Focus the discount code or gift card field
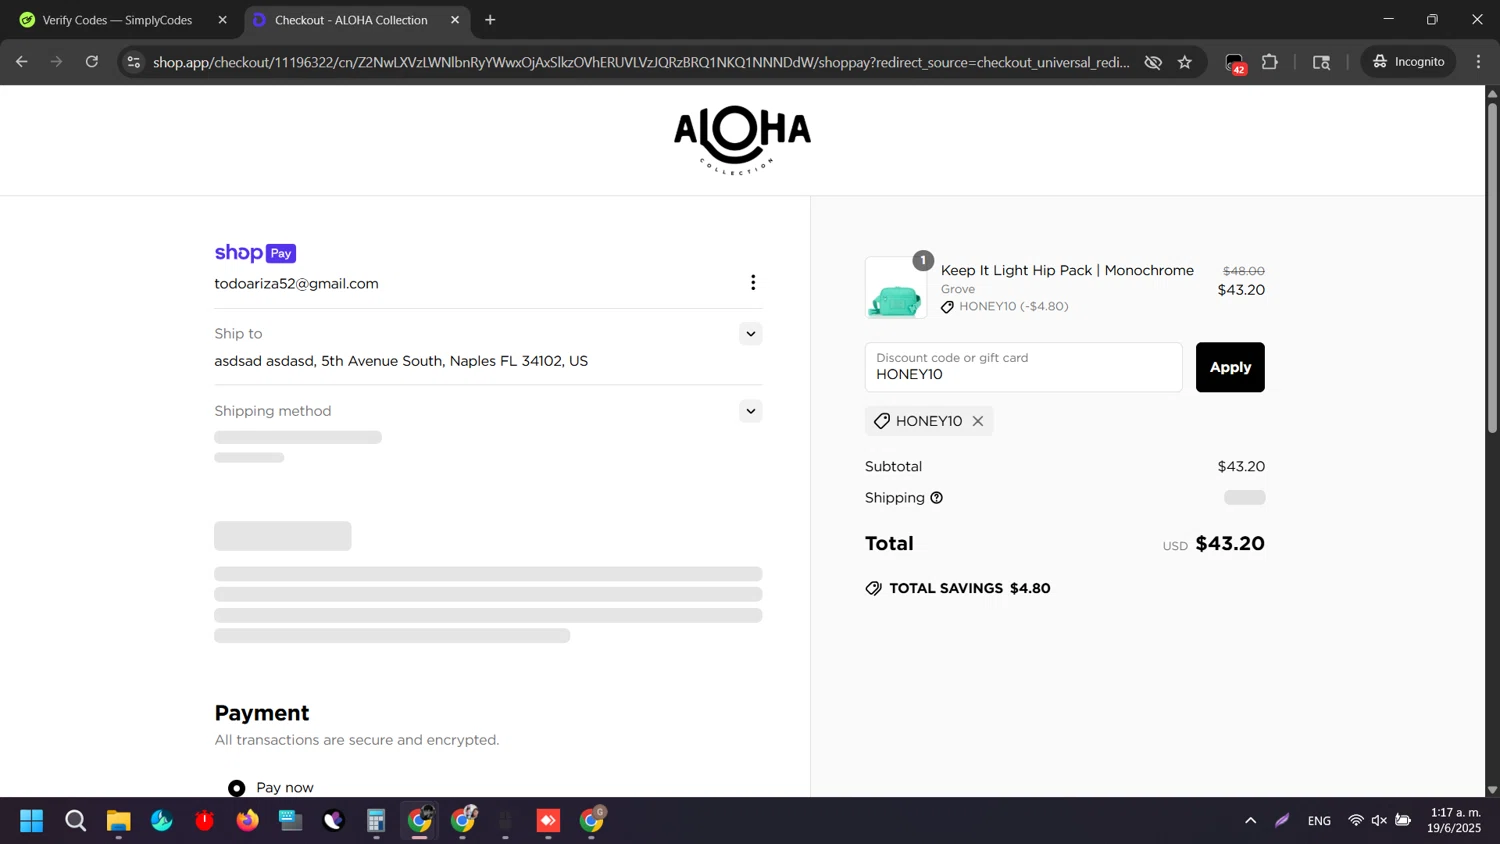The width and height of the screenshot is (1500, 844). (x=1023, y=367)
